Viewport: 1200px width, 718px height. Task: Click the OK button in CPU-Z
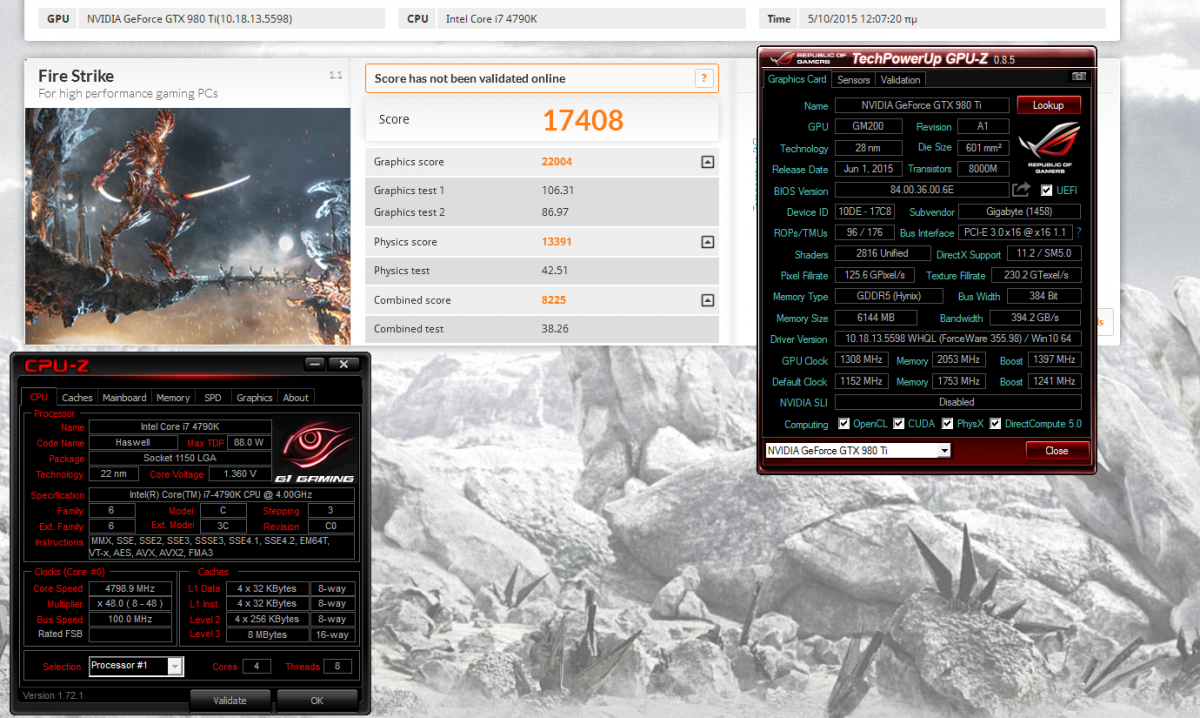[317, 700]
